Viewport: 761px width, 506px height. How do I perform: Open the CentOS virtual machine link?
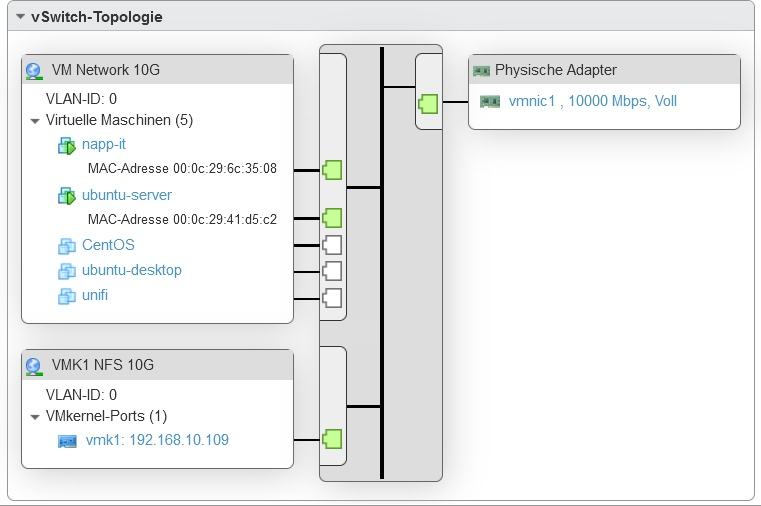(108, 245)
